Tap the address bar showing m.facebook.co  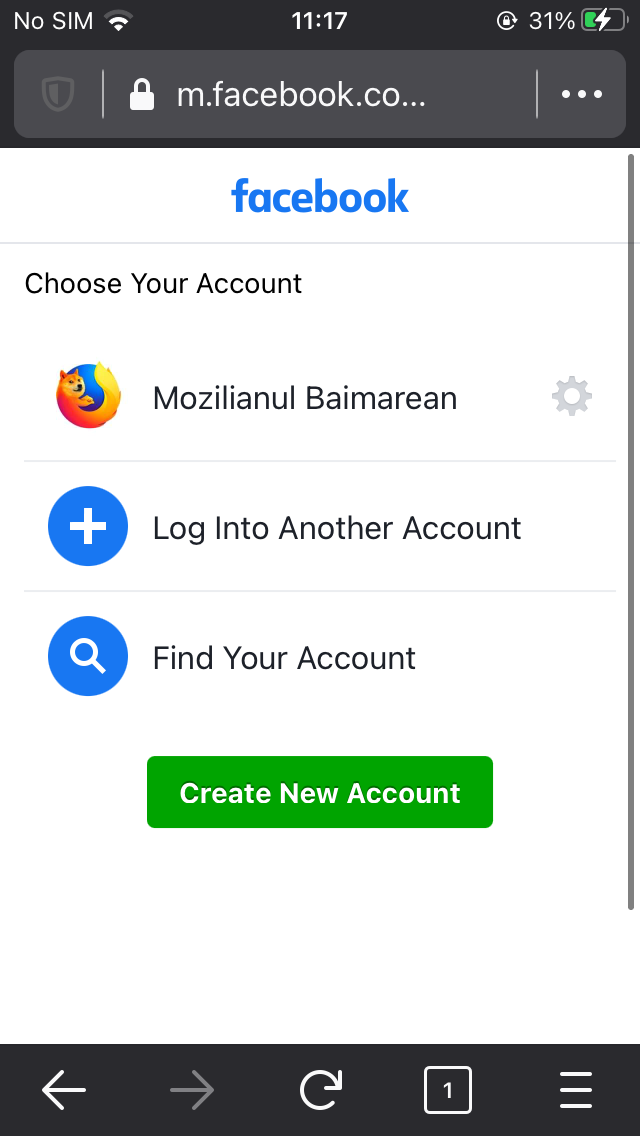coord(300,94)
